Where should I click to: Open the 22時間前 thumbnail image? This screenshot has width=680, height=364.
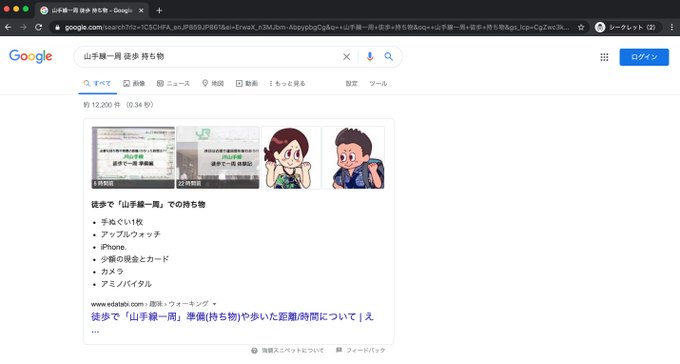point(218,157)
